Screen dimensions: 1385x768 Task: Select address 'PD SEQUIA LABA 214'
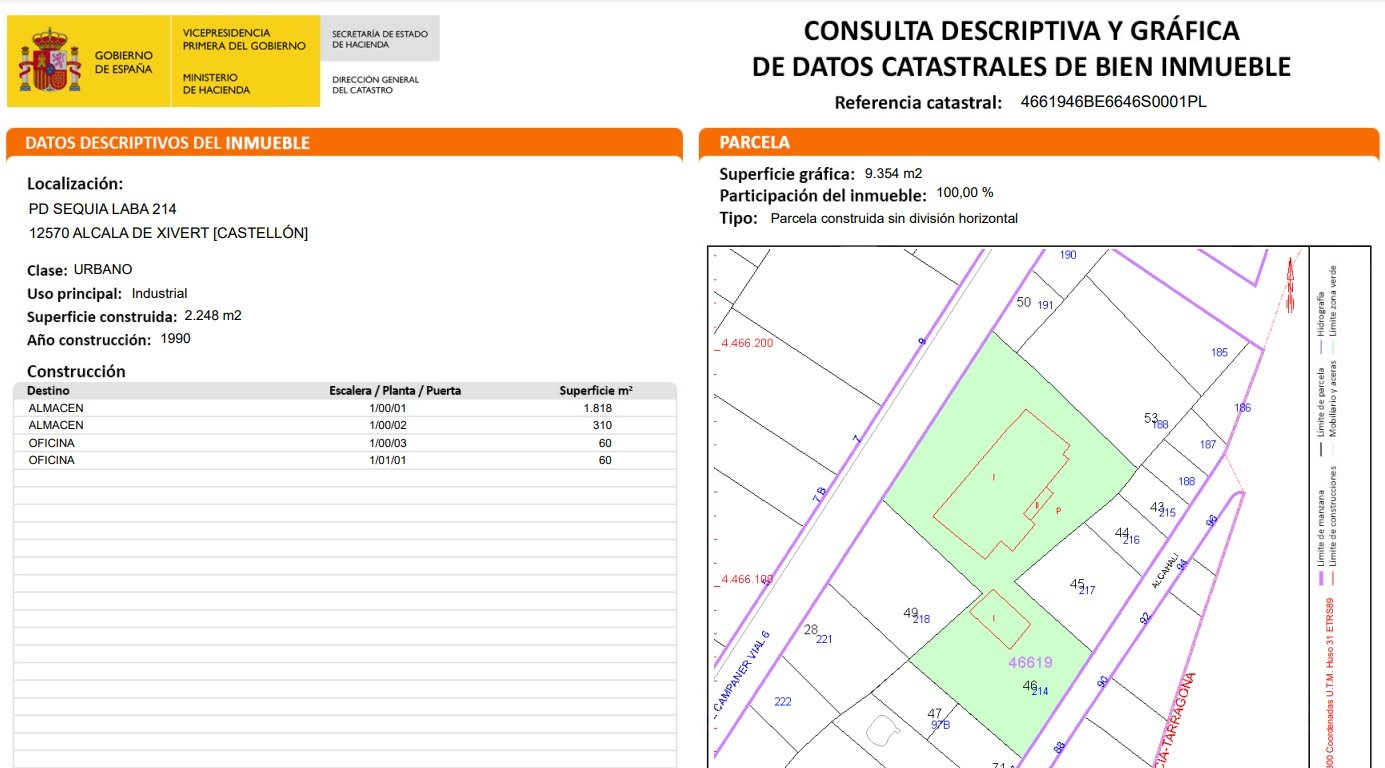[x=103, y=209]
